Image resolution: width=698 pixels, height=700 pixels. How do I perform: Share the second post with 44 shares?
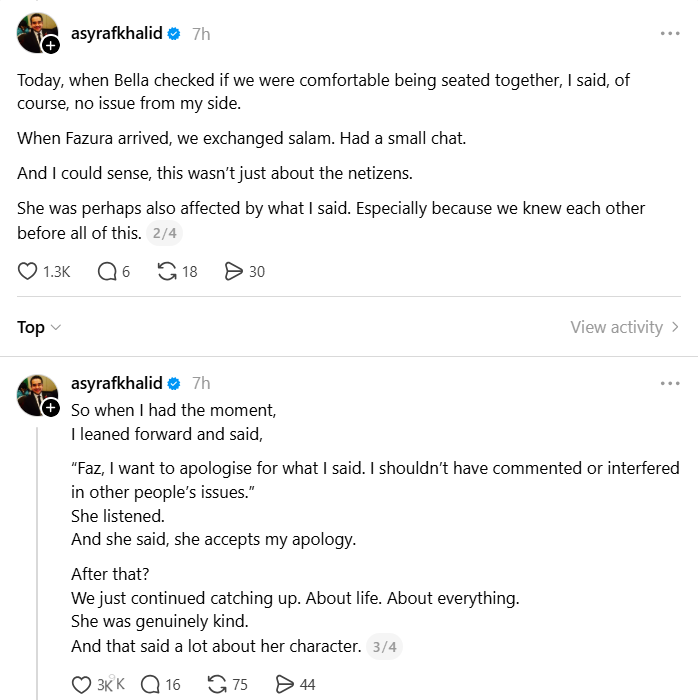click(x=284, y=685)
